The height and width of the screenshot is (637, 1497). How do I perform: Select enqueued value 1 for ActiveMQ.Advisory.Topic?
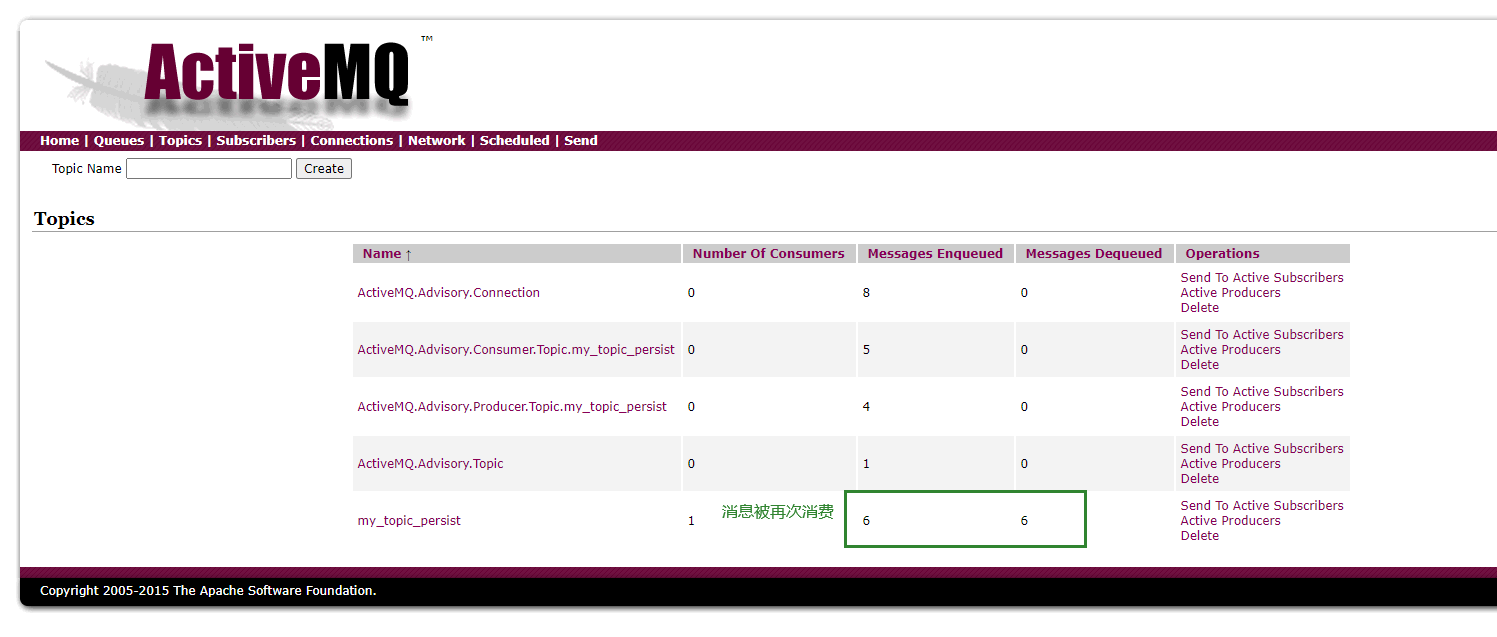(x=866, y=464)
